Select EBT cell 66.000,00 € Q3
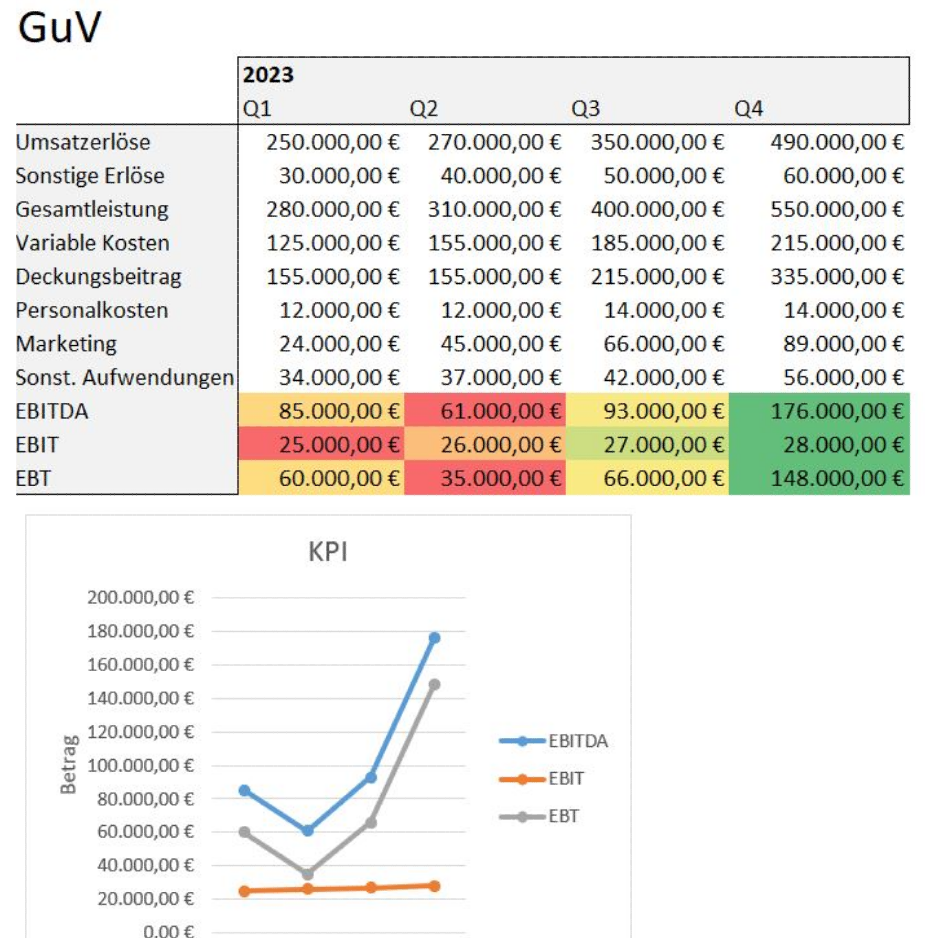This screenshot has width=938, height=938. click(647, 477)
